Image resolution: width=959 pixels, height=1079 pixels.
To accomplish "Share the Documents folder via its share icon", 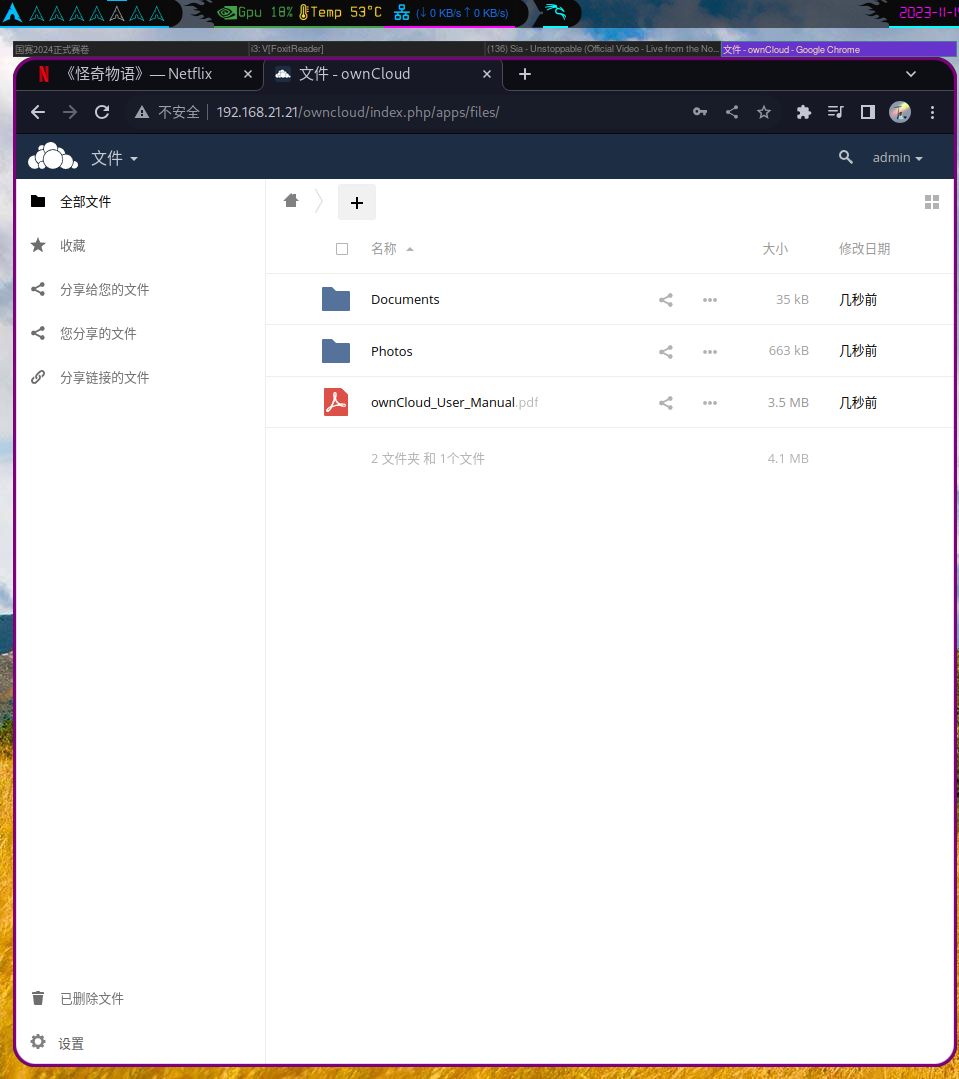I will (665, 299).
